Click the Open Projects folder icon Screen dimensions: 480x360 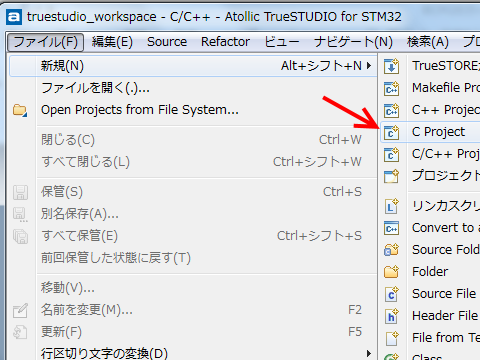coord(20,110)
